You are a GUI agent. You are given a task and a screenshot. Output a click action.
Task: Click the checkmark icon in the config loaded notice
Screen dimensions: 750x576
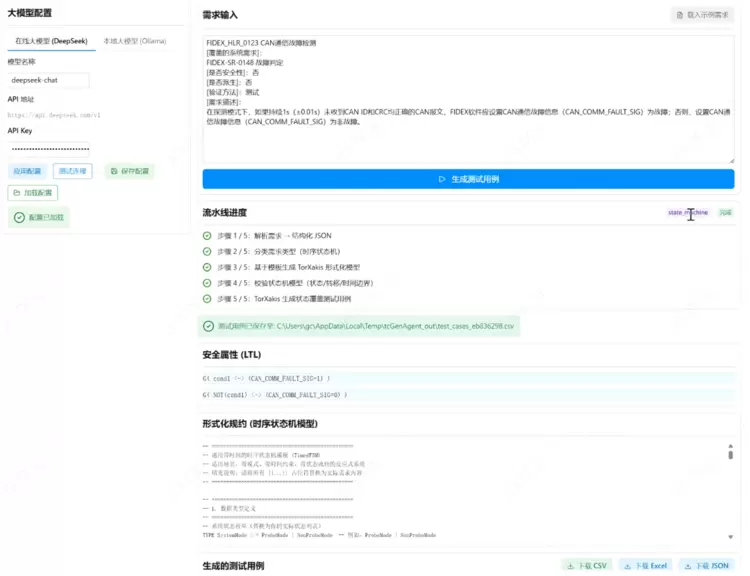(19, 218)
